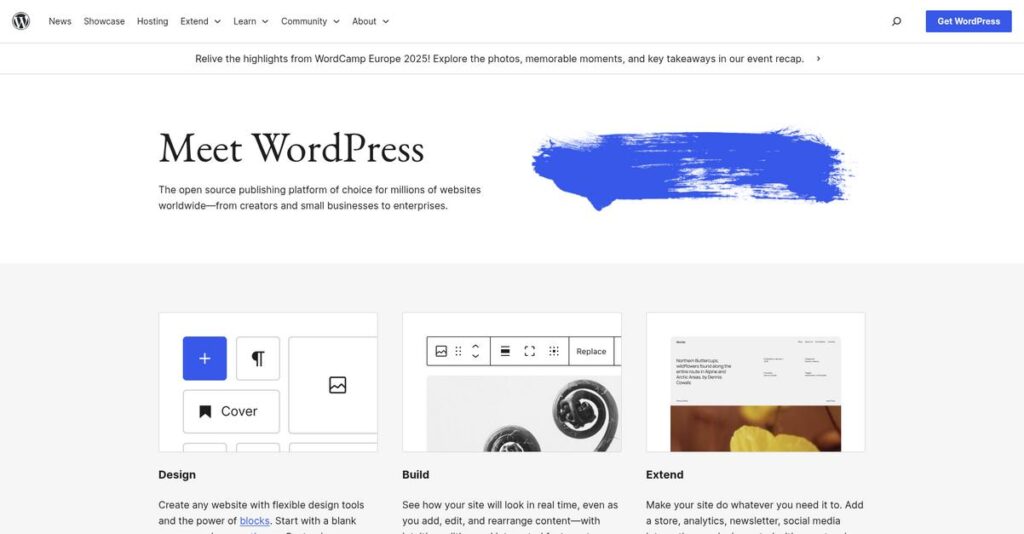Click the align icon in Build toolbar
Screen dimensions: 1024x534
(x=505, y=351)
